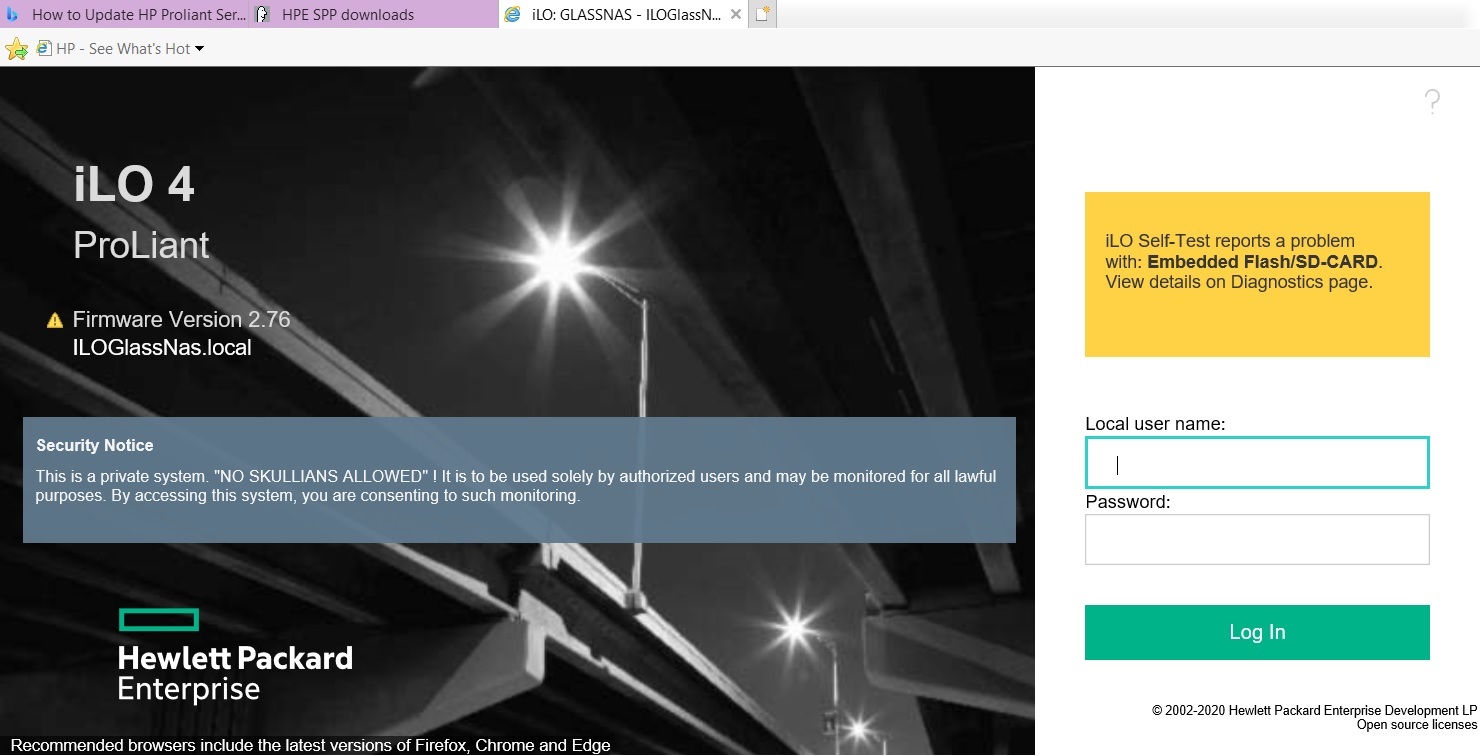Click the favorites star icon
Viewport: 1480px width, 756px height.
tap(16, 48)
